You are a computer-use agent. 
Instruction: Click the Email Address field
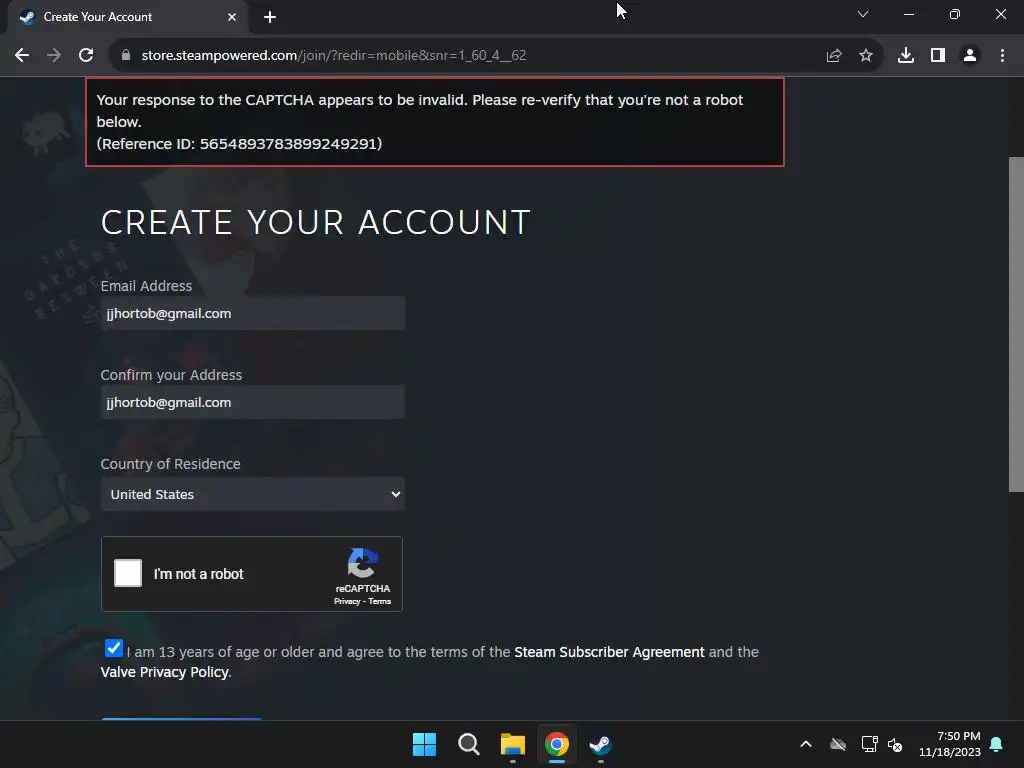click(253, 313)
